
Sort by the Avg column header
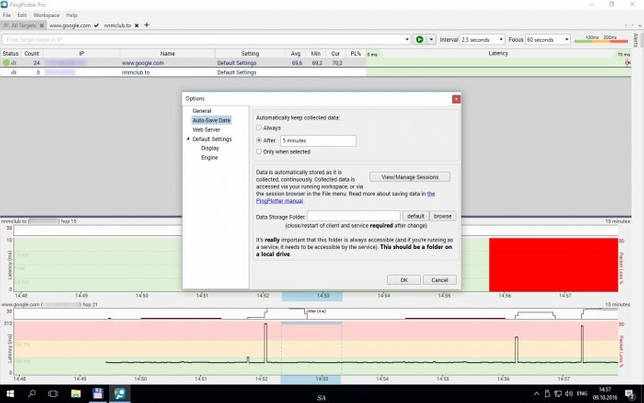pyautogui.click(x=295, y=53)
